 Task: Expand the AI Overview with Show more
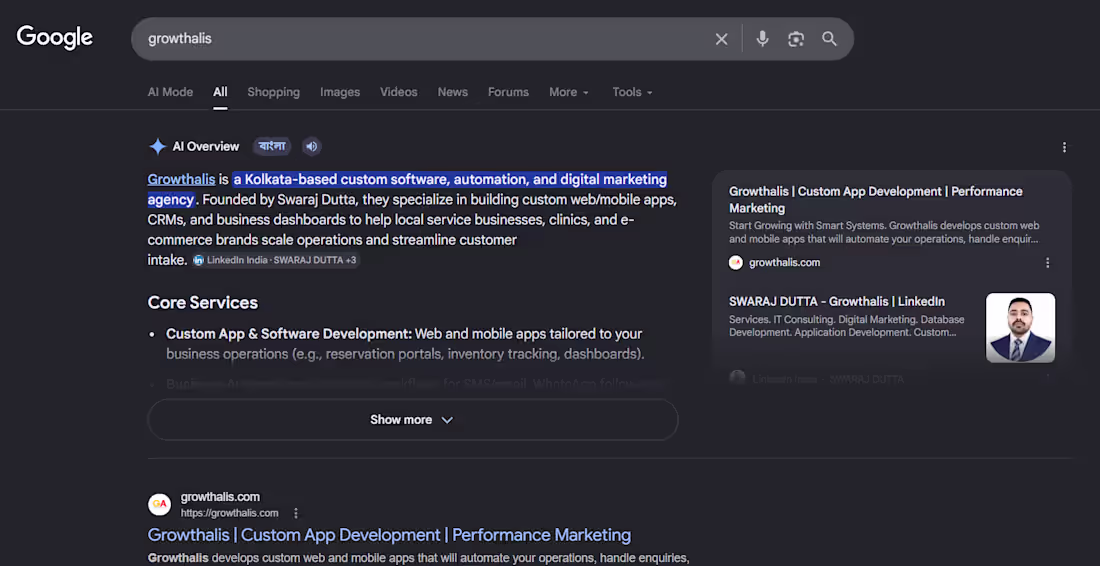tap(412, 419)
